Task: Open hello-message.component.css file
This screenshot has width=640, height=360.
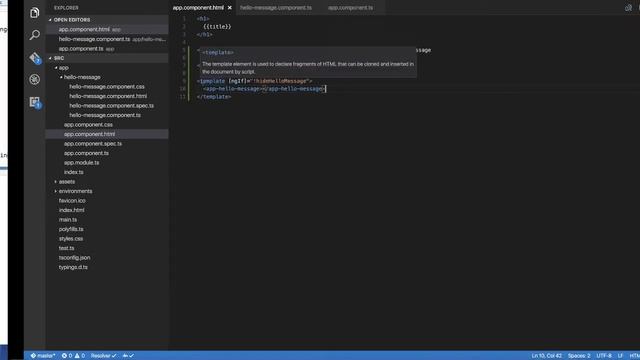Action: click(107, 87)
